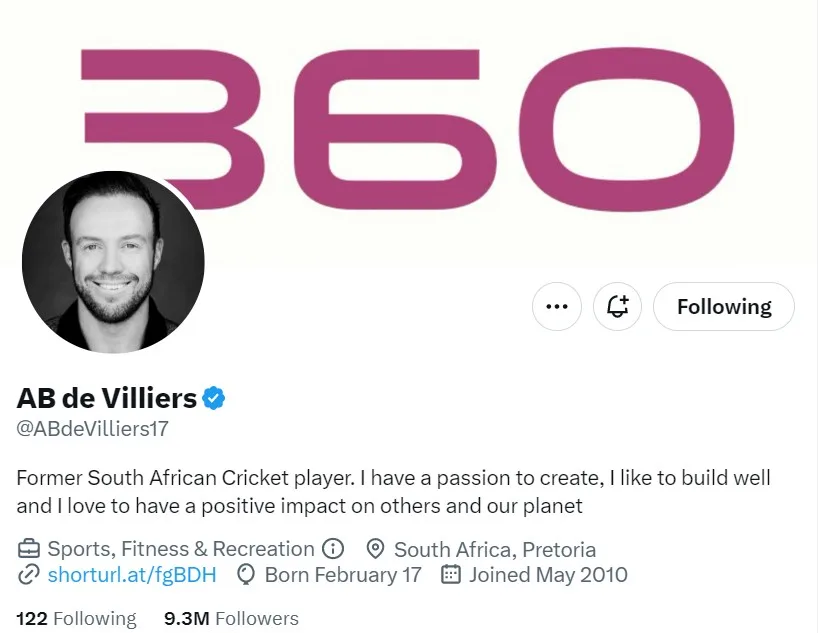Viewport: 820px width, 633px height.
Task: Click the info icon beside Sports, Fitness & Recreation
Action: [x=333, y=549]
